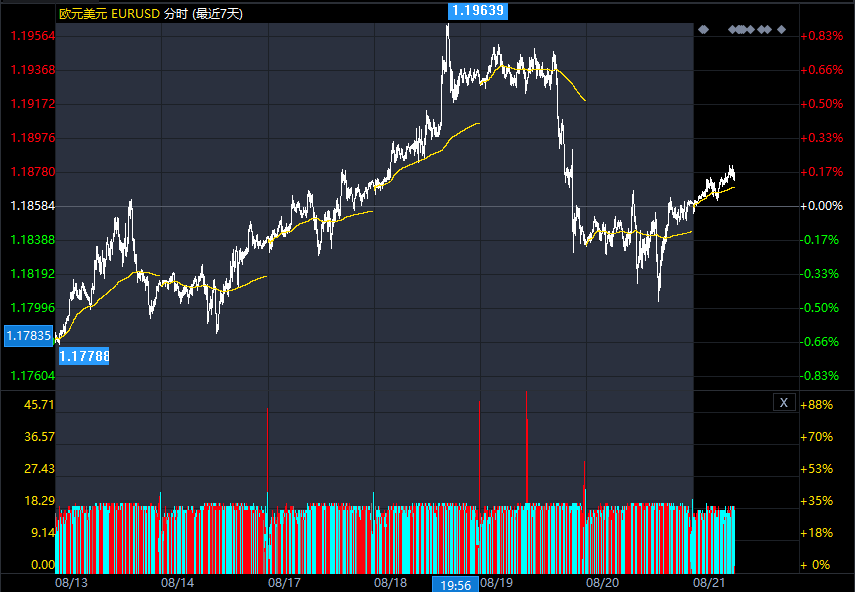Click the 45.71 volume axis label
The width and height of the screenshot is (855, 592).
point(40,404)
